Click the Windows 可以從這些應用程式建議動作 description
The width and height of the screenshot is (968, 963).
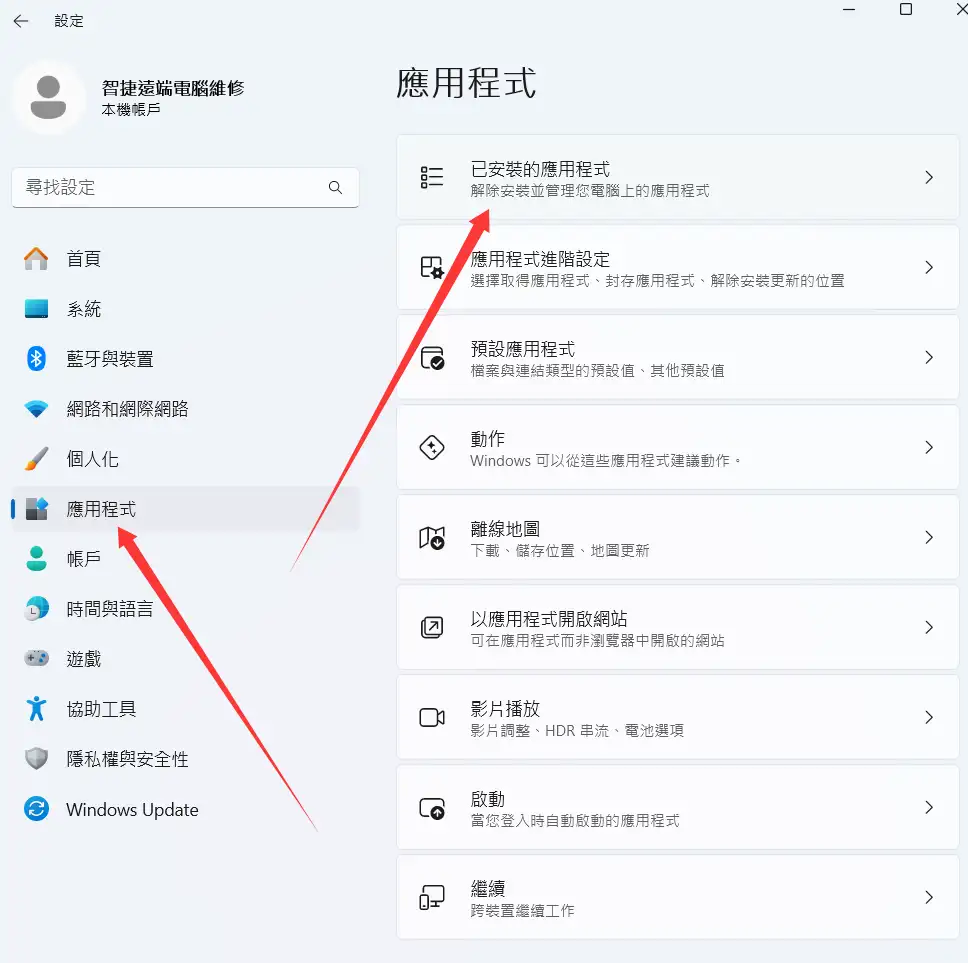click(605, 461)
